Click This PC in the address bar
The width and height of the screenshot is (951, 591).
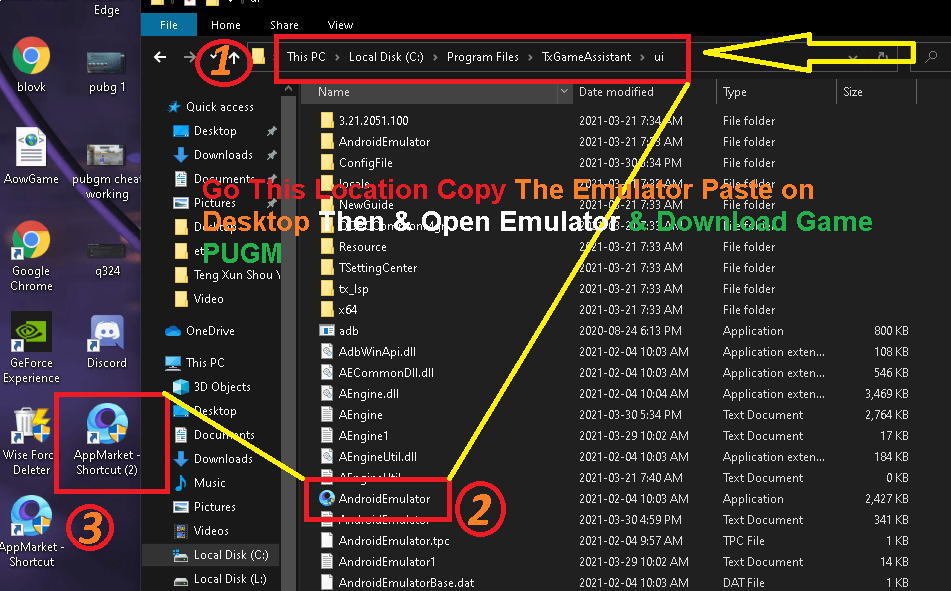306,57
